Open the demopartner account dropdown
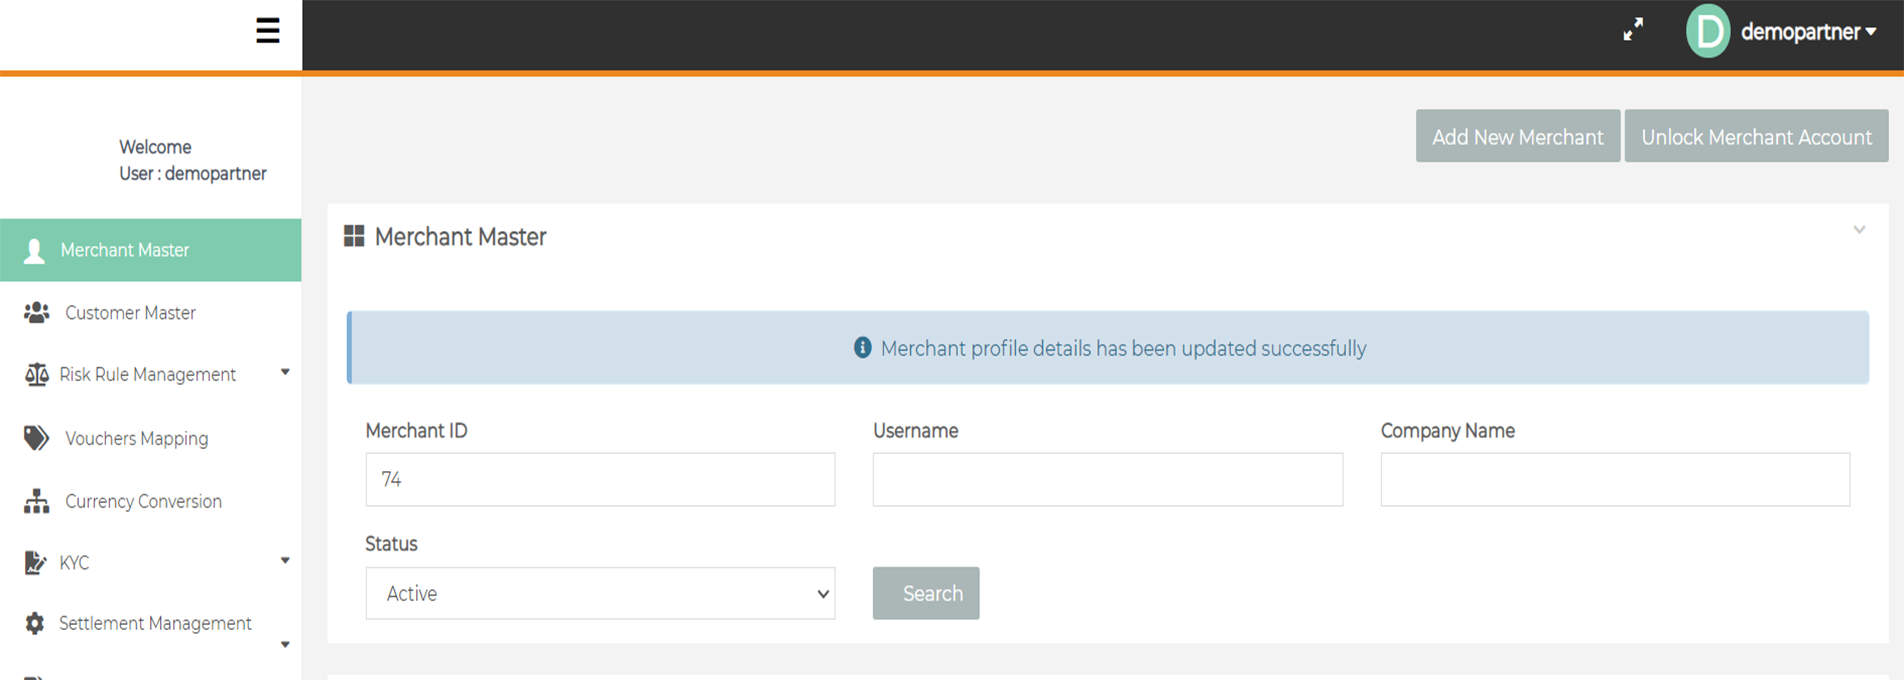Viewport: 1904px width, 680px height. point(1808,32)
